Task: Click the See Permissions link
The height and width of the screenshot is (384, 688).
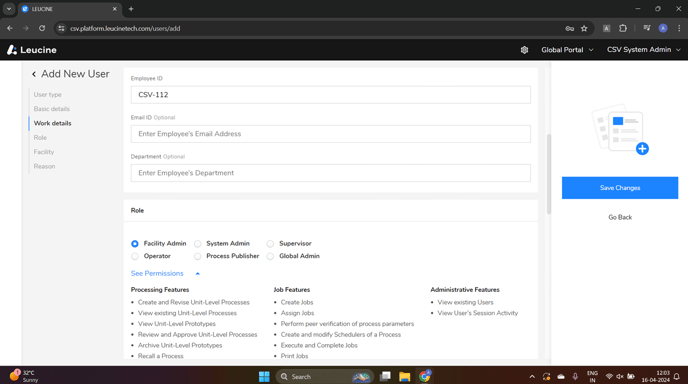Action: pos(157,273)
